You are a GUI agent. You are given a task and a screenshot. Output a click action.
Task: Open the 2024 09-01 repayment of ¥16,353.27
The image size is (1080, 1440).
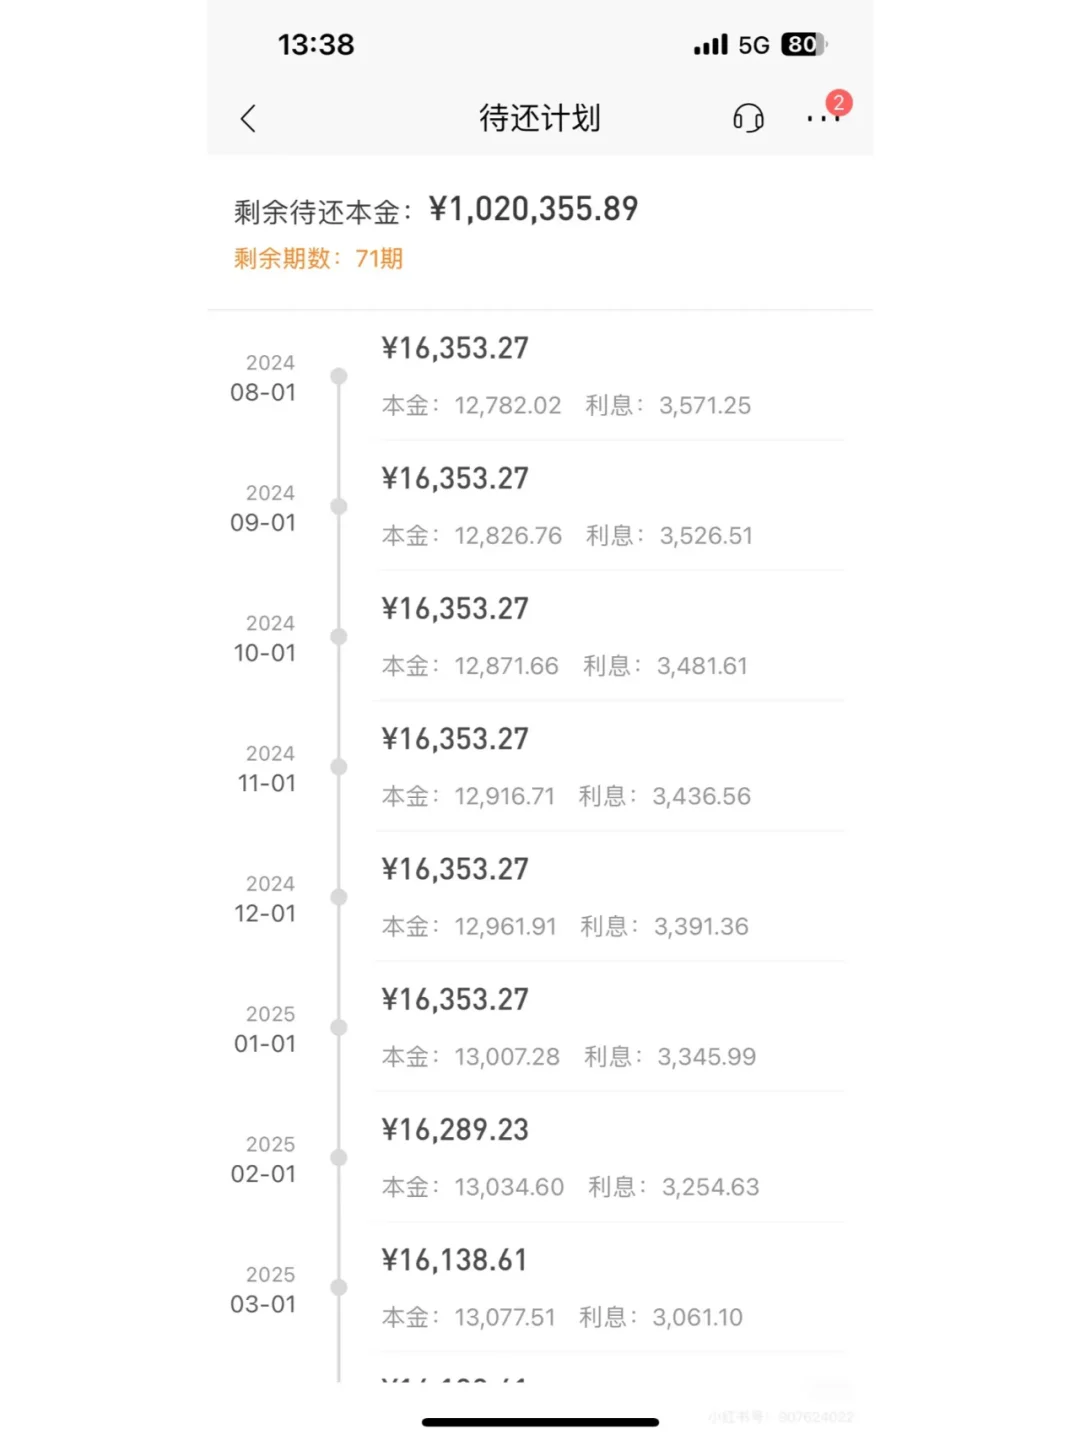(610, 506)
